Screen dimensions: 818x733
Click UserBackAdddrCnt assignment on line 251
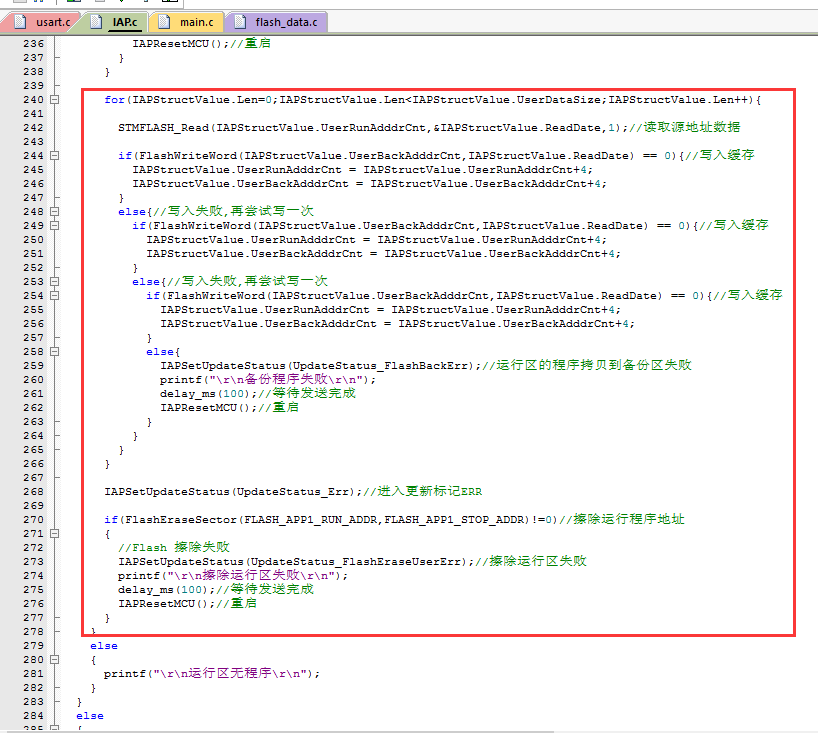[x=383, y=254]
